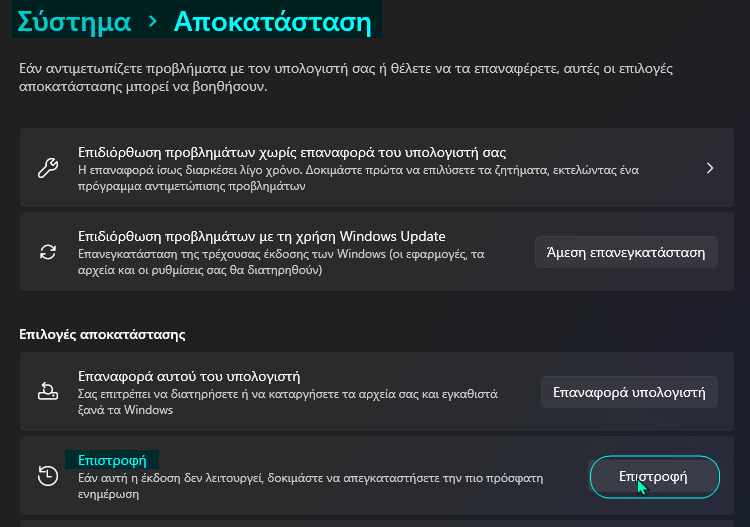Image resolution: width=750 pixels, height=527 pixels.
Task: Click the Windows Update sync arrows icon
Action: tap(47, 252)
